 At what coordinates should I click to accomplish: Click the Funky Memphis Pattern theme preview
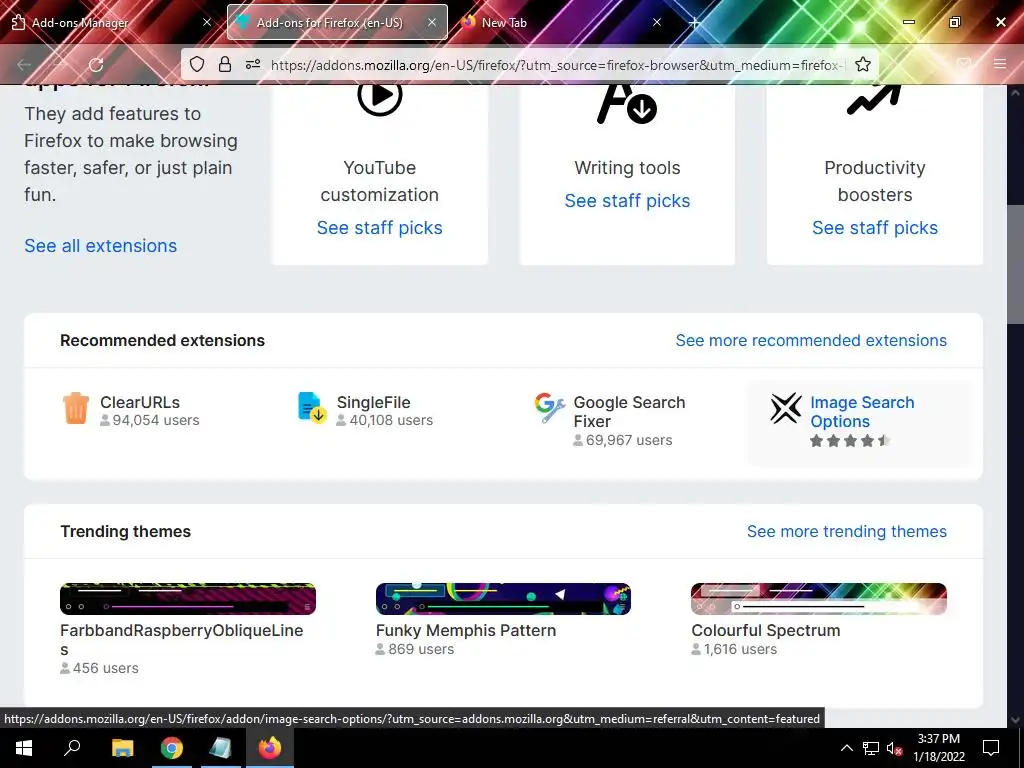[x=503, y=599]
